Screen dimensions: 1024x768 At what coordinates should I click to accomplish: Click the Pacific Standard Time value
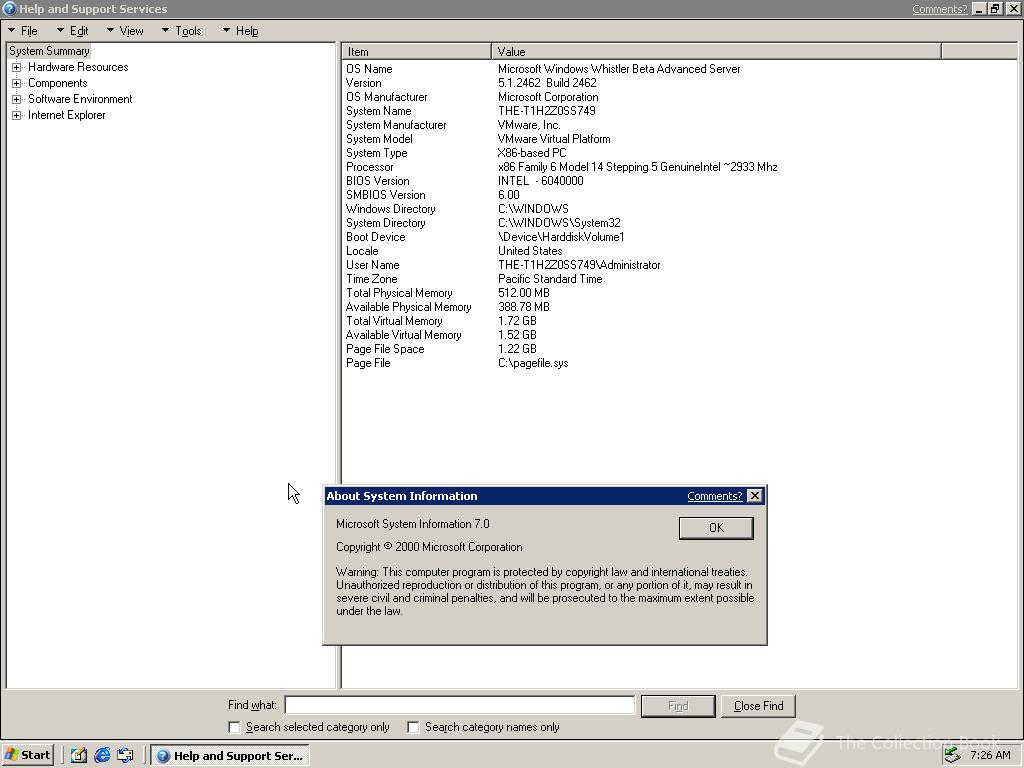(550, 279)
